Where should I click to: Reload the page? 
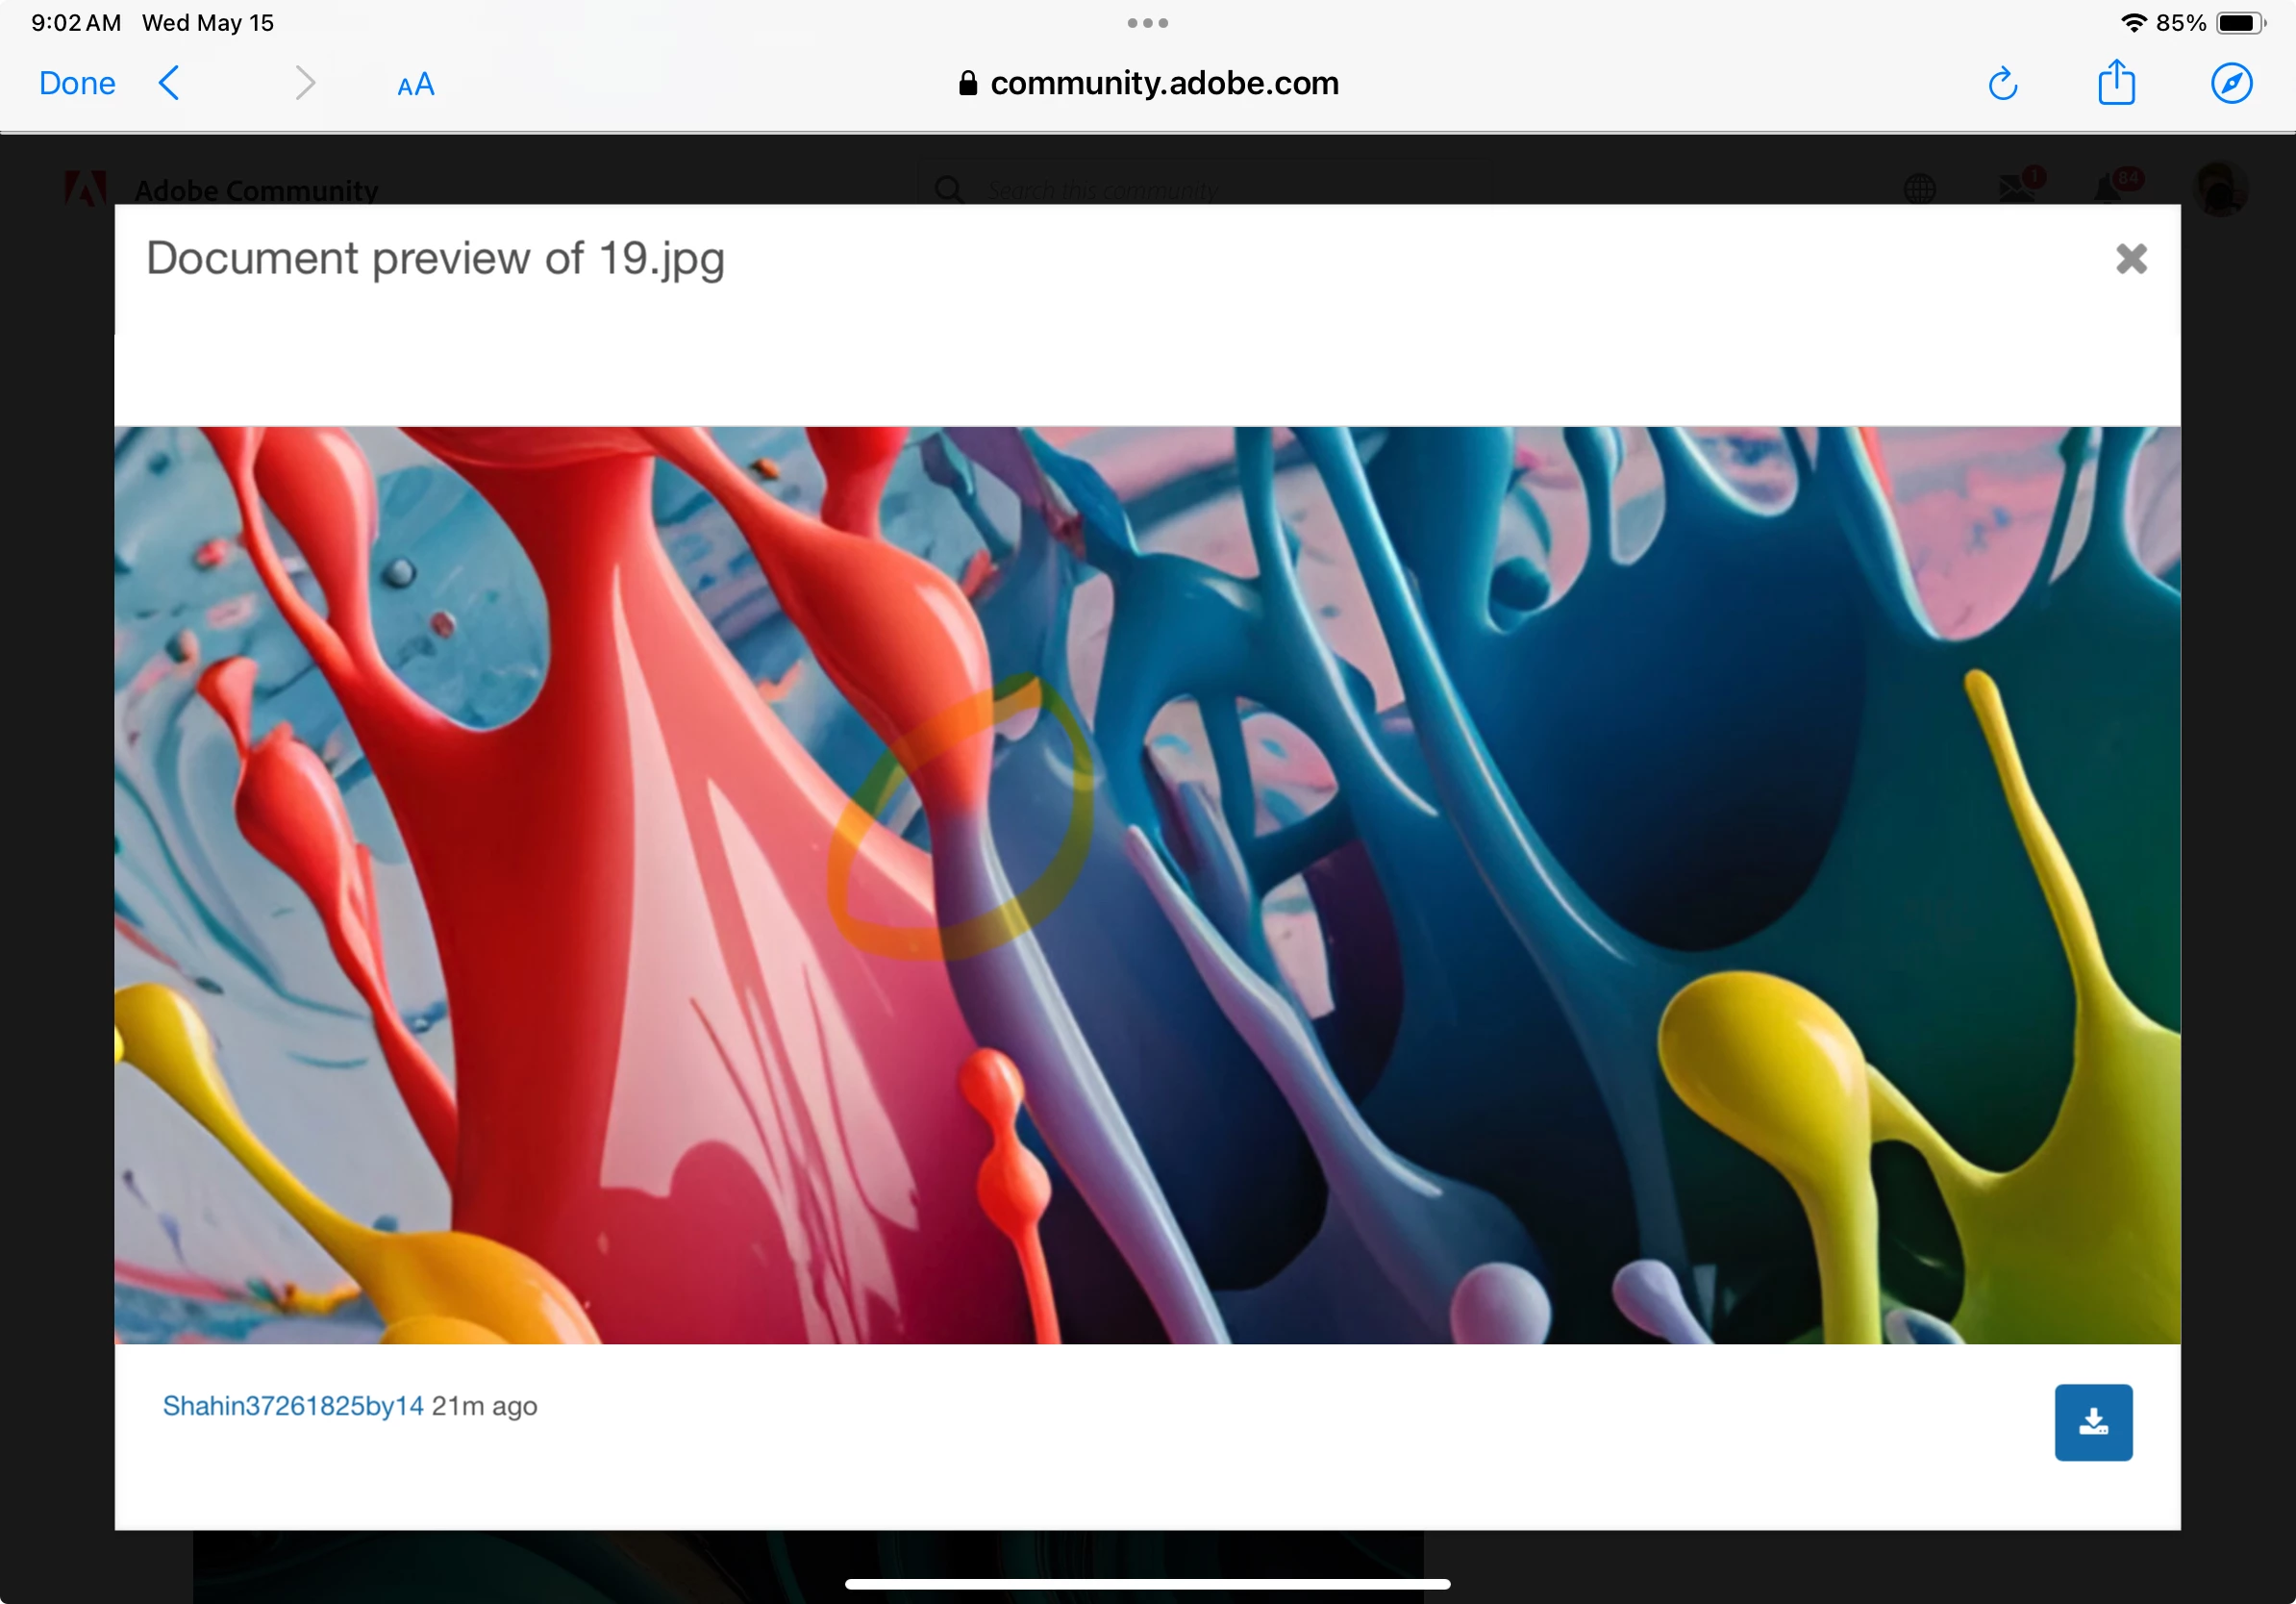2002,84
